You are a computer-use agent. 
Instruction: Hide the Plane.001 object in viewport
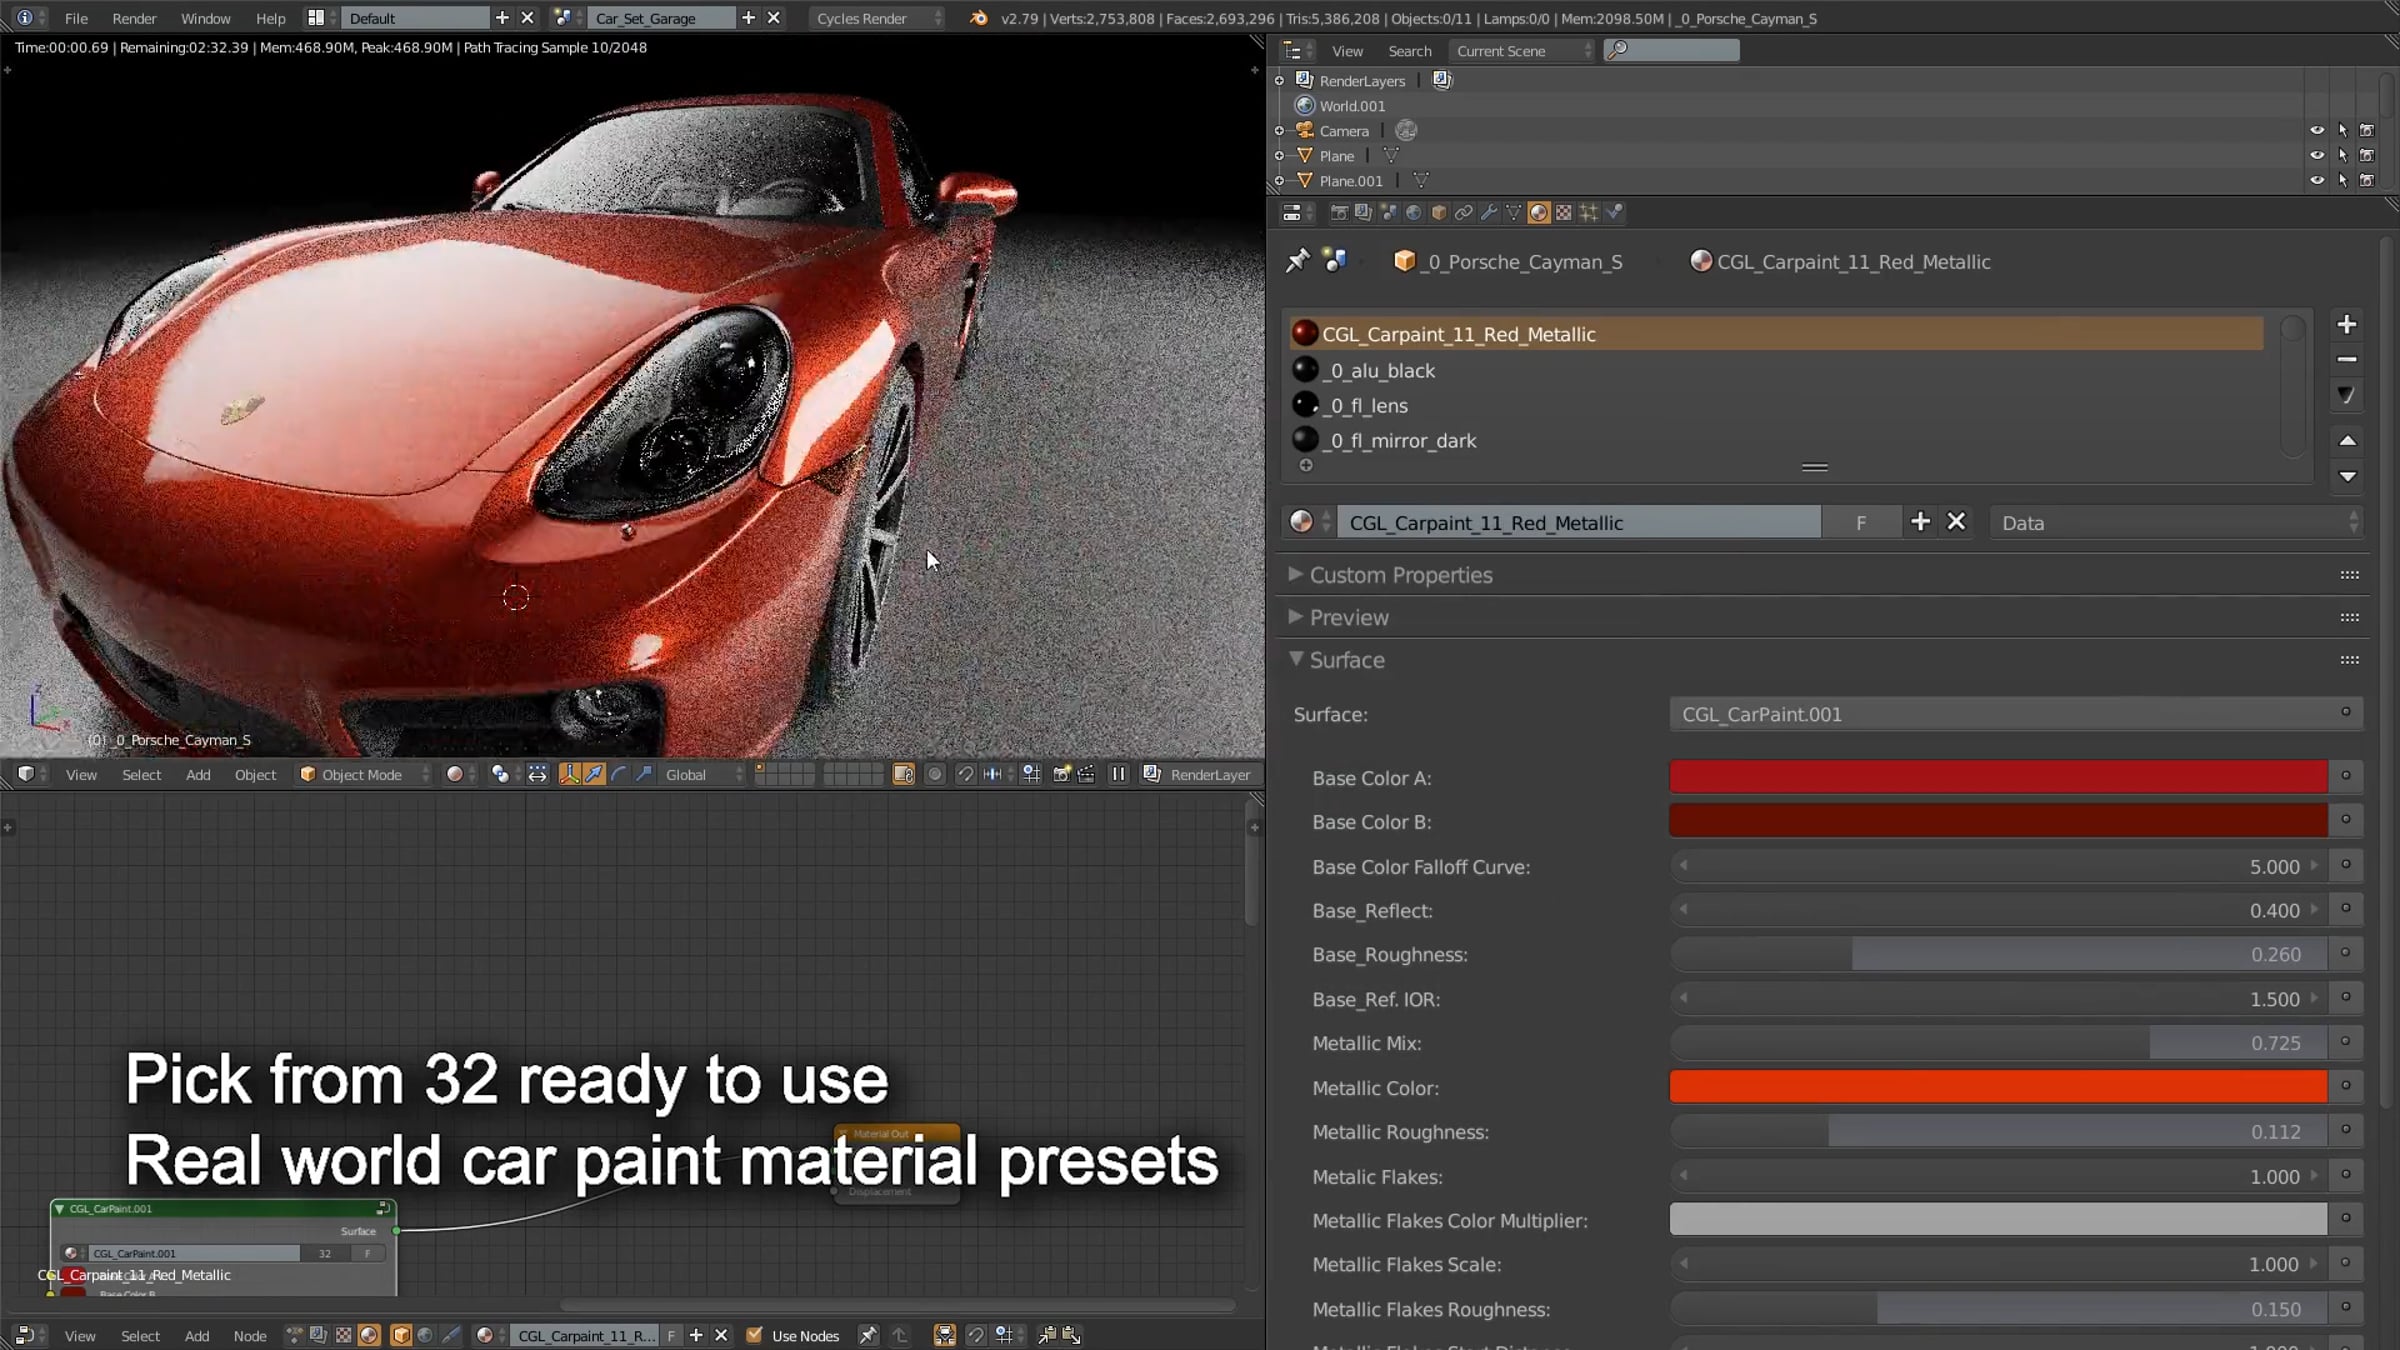2317,180
